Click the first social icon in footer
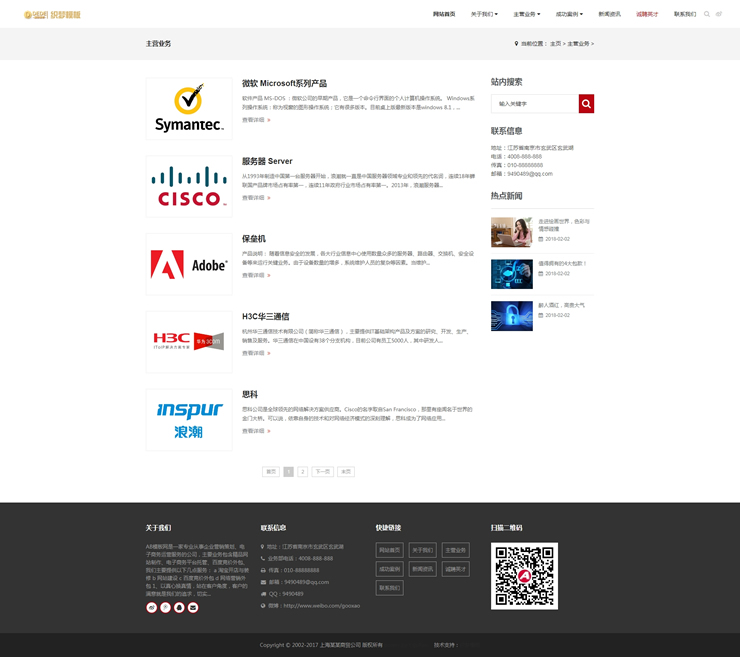Screen dimensions: 740x657 point(152,607)
